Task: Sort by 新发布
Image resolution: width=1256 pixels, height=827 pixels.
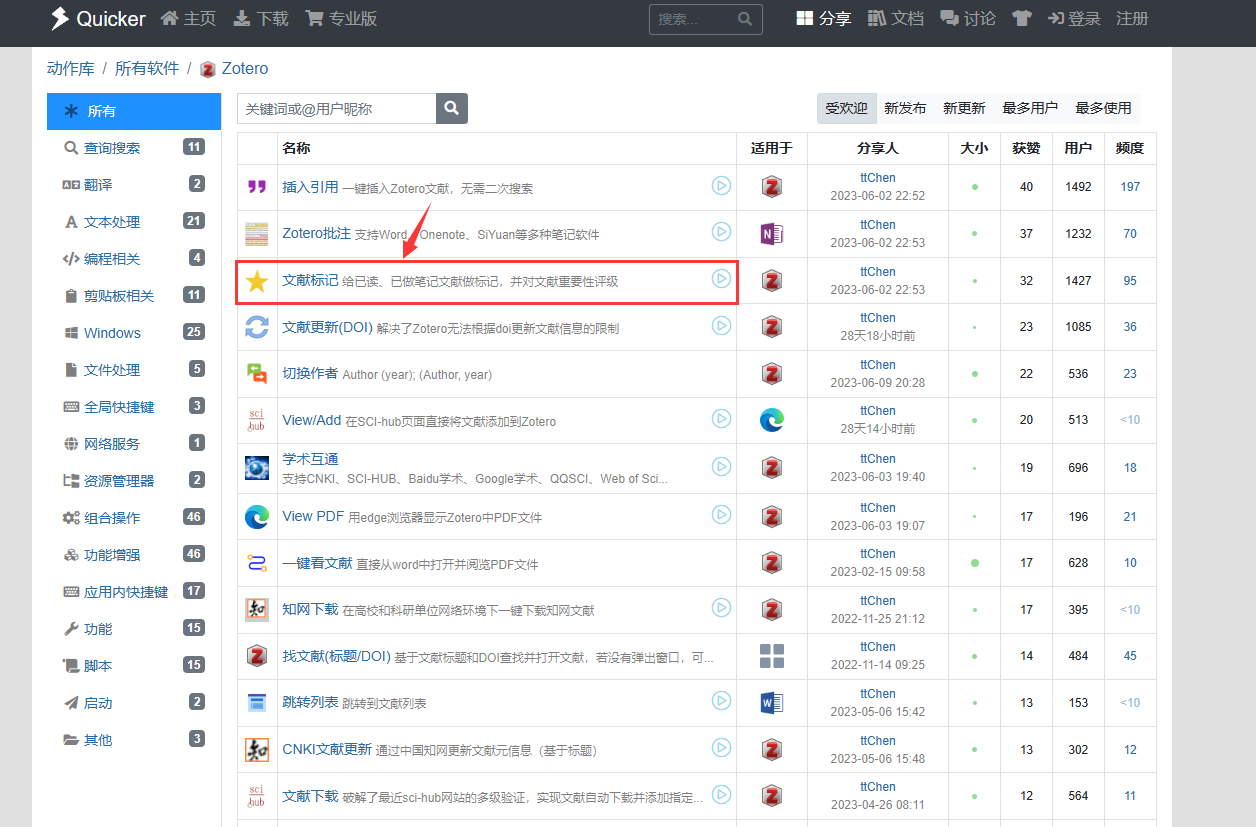Action: [905, 108]
